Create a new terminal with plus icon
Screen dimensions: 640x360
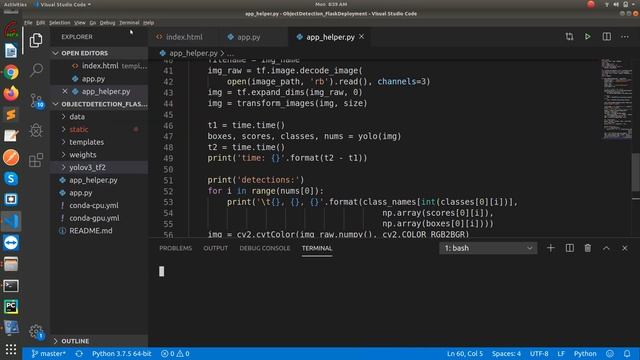click(x=550, y=248)
